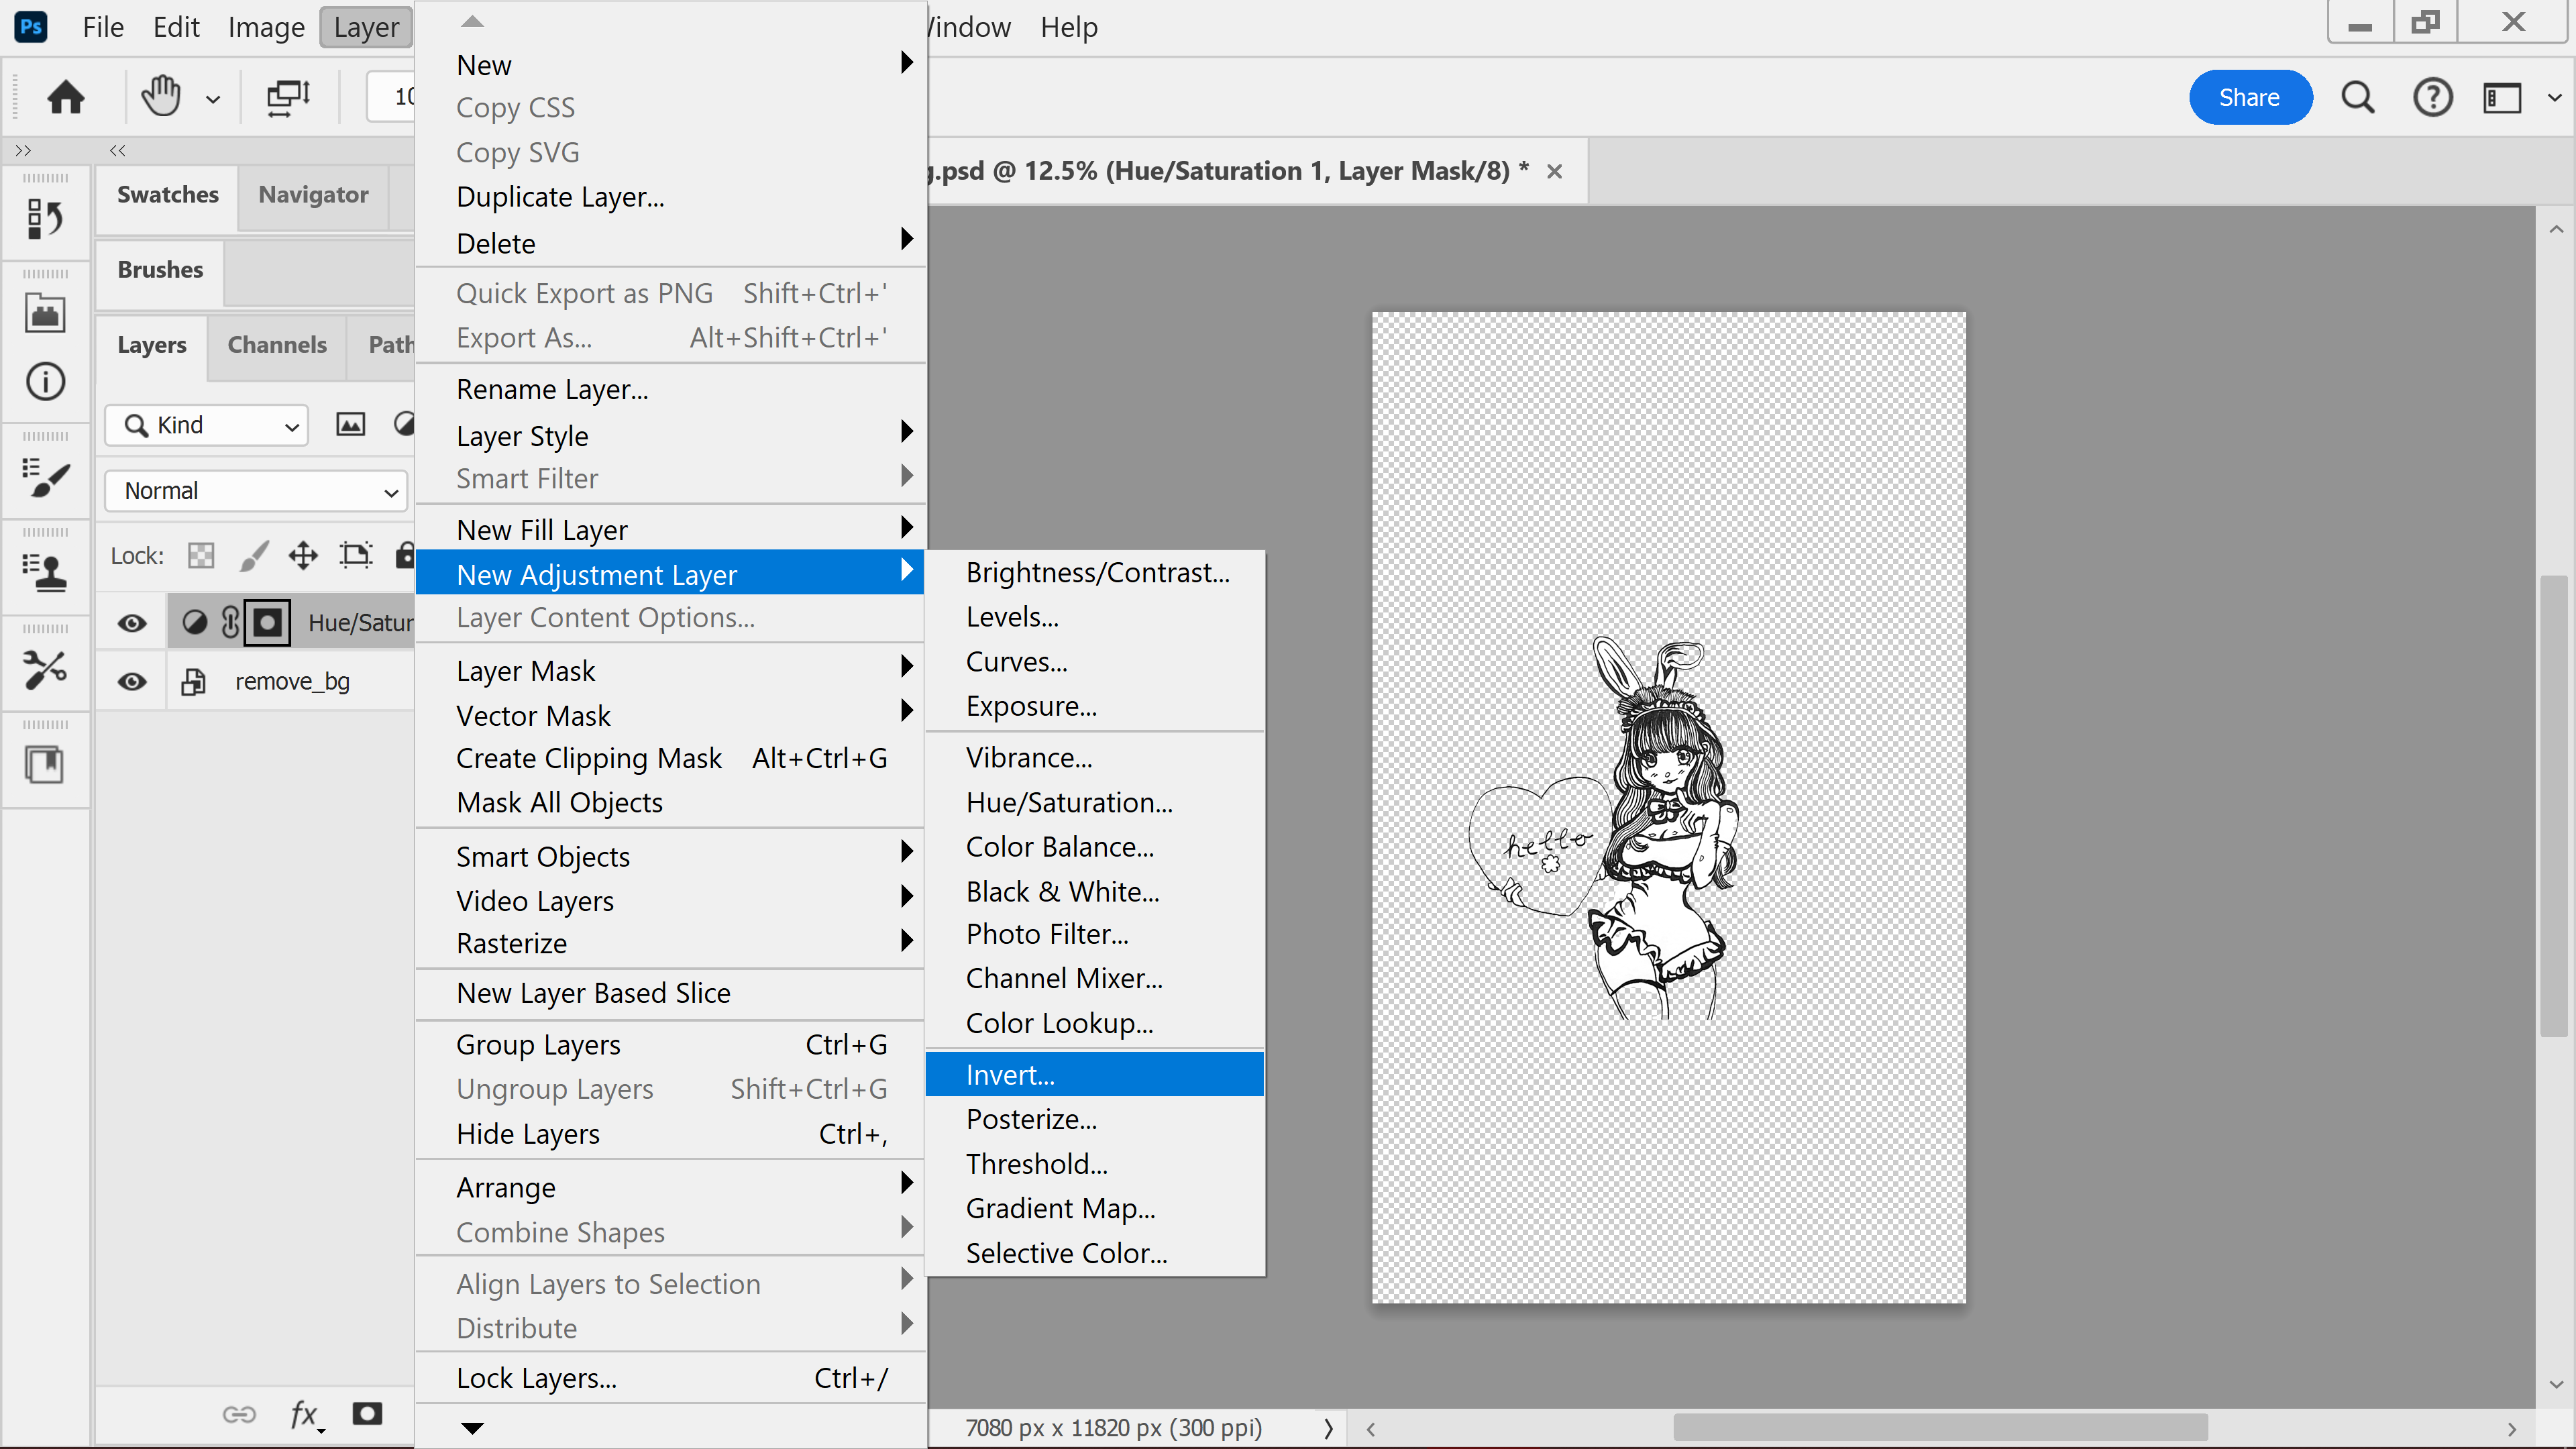Viewport: 2576px width, 1449px height.
Task: Click the layer effects fx icon
Action: (305, 1413)
